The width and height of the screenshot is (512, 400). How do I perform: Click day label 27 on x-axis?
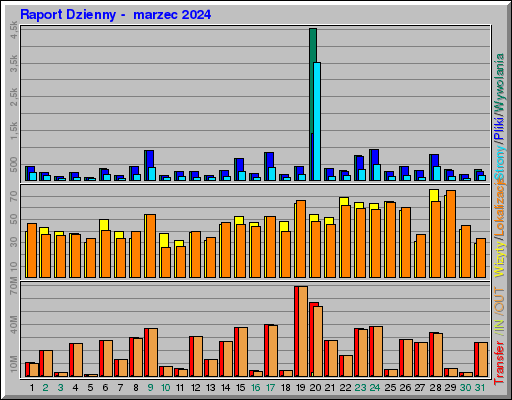click(420, 388)
